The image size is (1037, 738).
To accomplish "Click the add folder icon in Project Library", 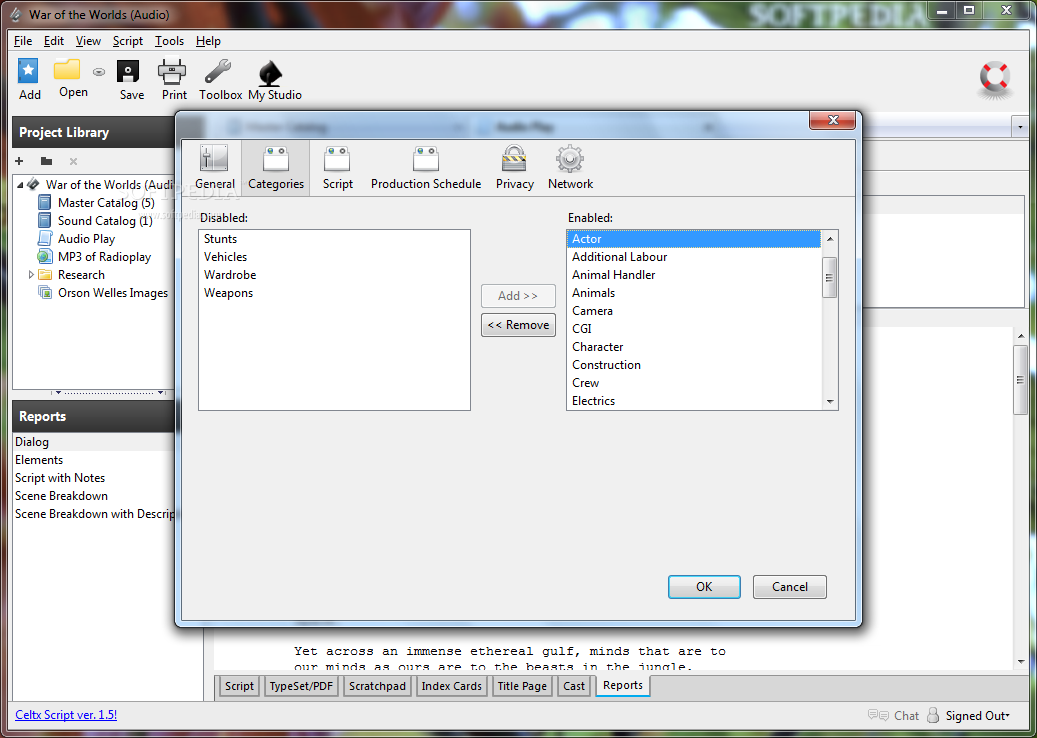I will click(46, 161).
